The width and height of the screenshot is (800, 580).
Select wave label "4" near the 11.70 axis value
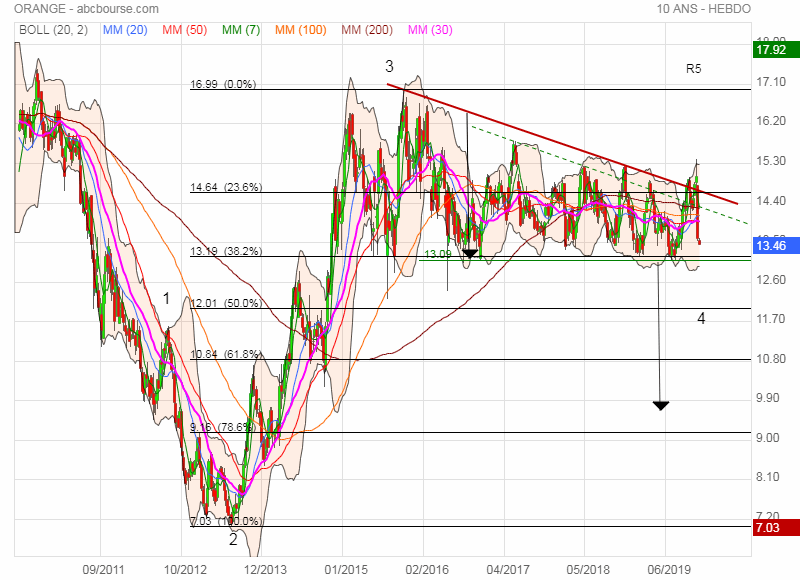[702, 318]
